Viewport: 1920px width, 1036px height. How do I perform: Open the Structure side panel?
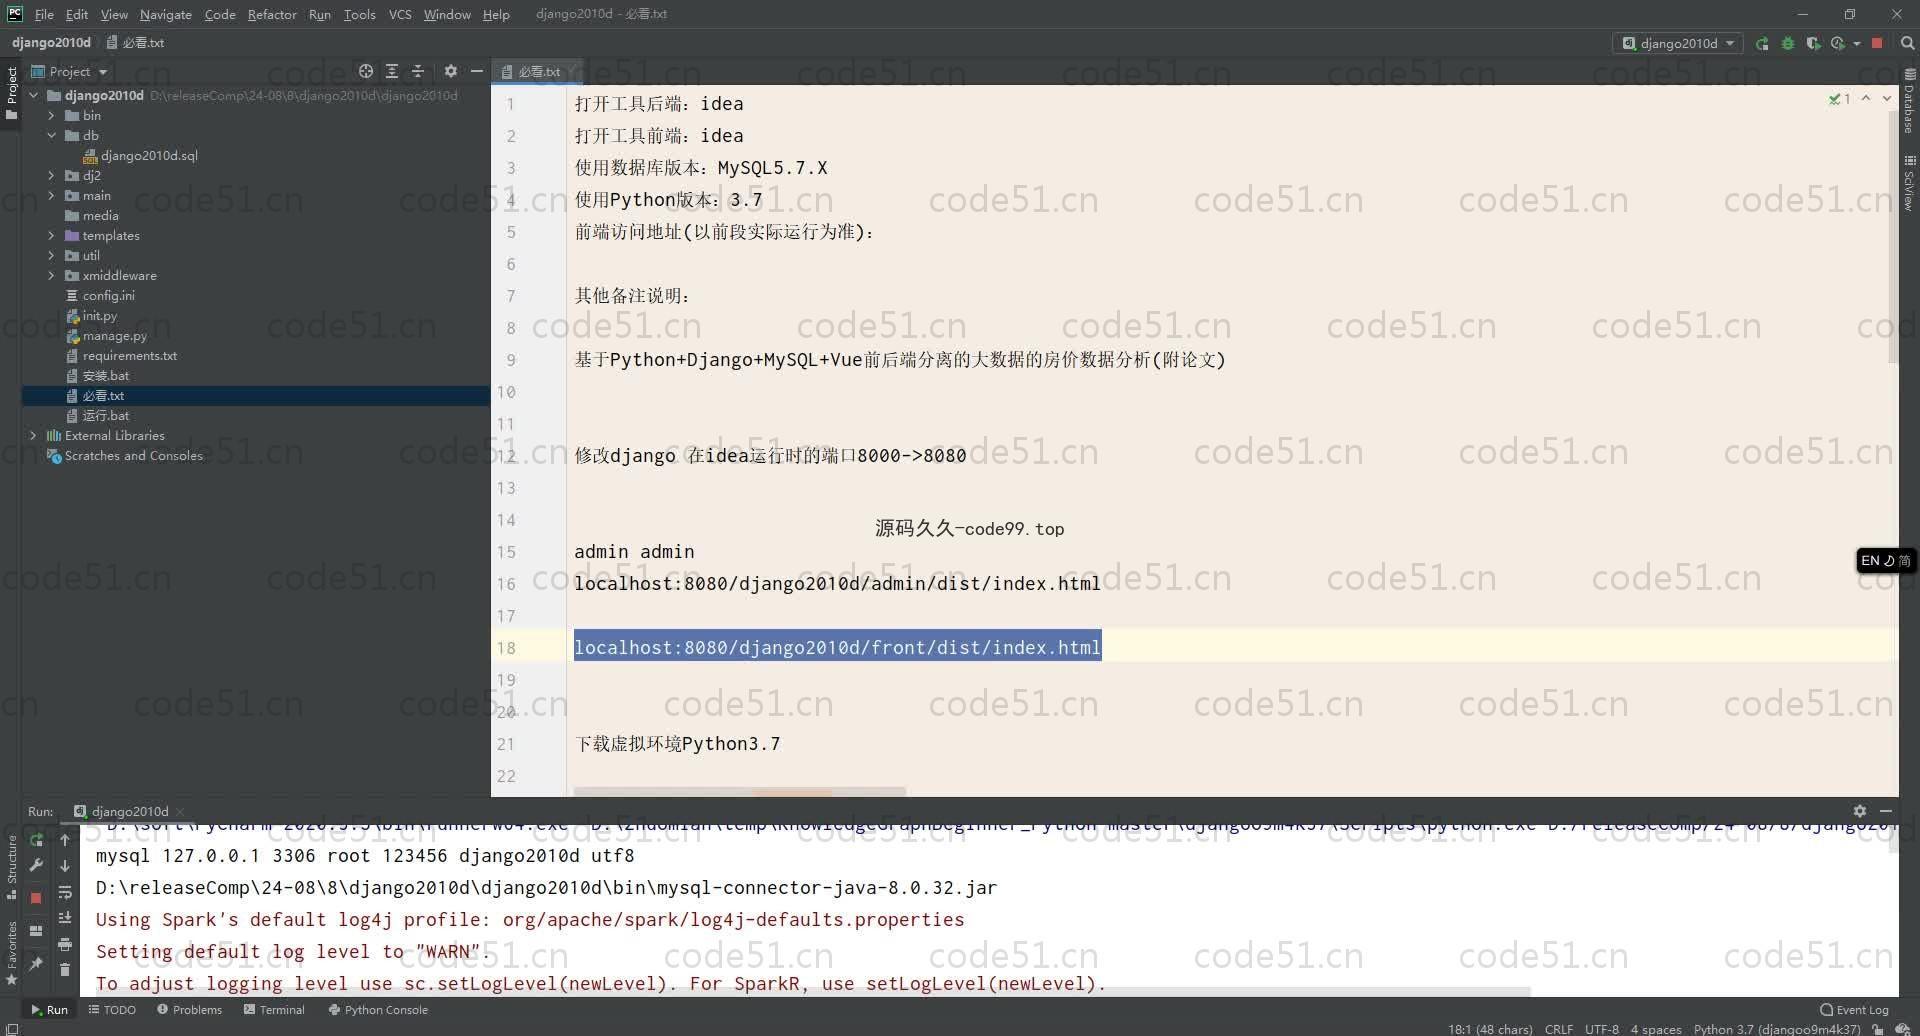(11, 866)
